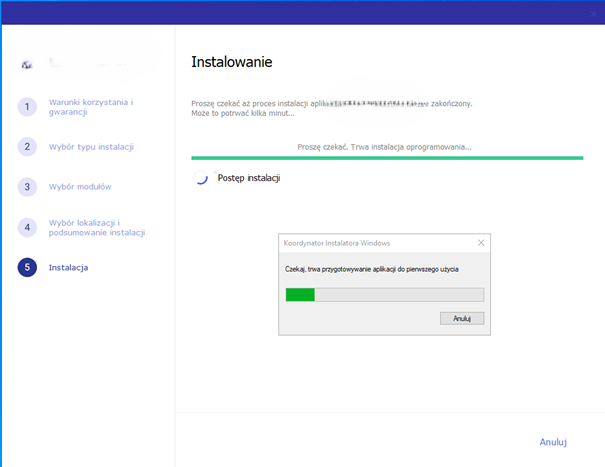Click the highlighted step 5 circle

tap(28, 267)
